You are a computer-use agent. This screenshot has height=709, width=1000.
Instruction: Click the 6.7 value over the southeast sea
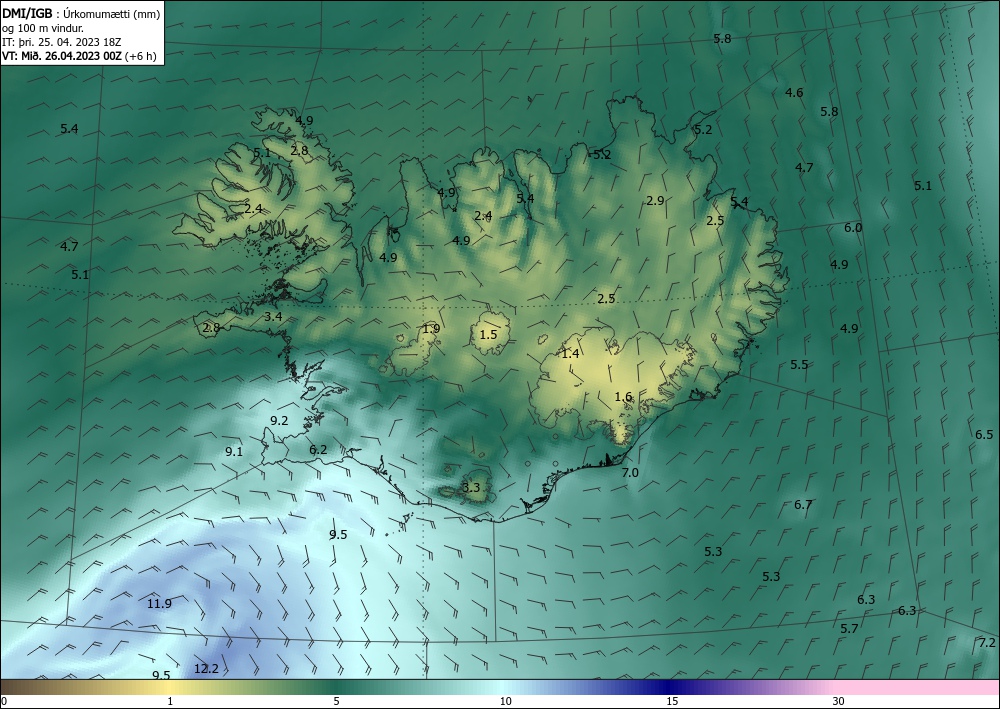tap(803, 505)
